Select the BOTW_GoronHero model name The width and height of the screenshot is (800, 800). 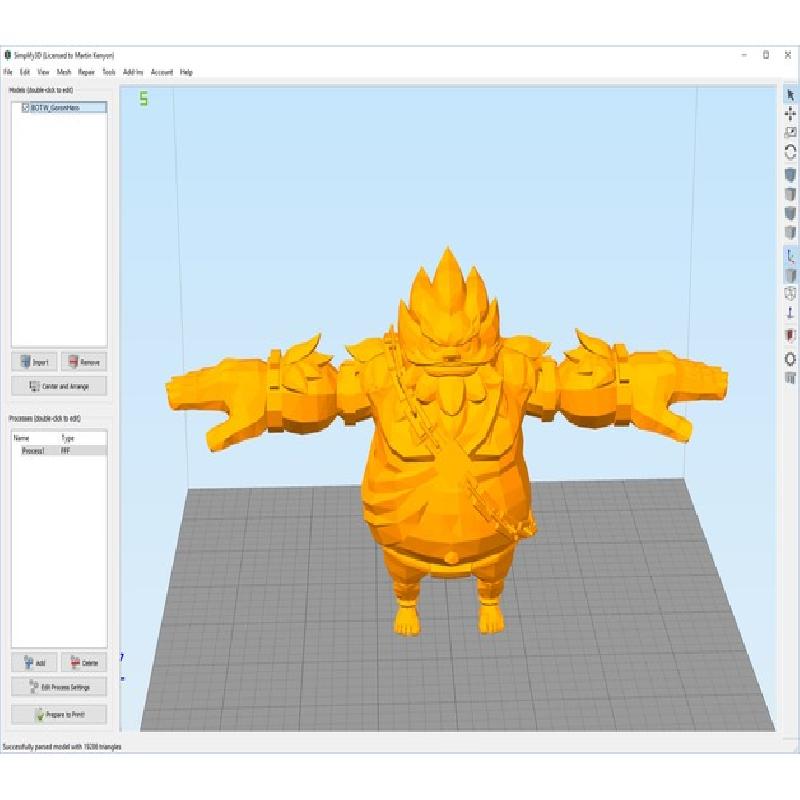point(55,108)
